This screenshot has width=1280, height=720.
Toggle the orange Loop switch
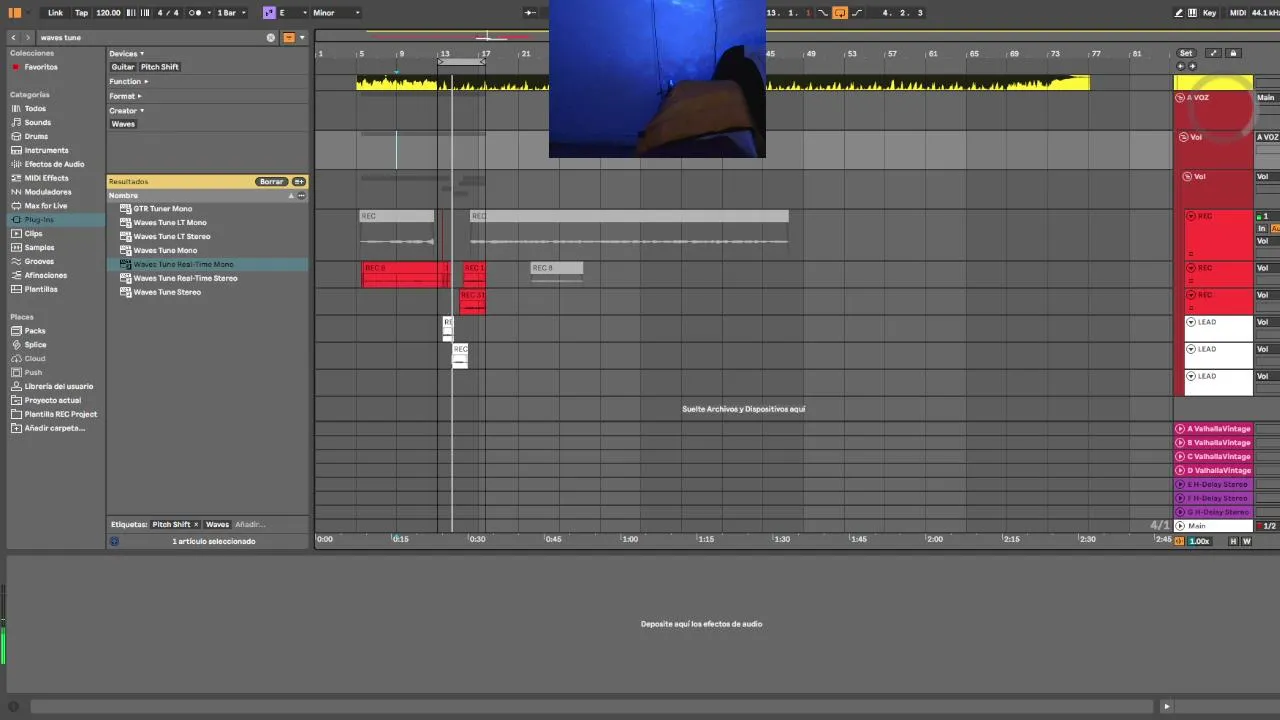click(840, 13)
